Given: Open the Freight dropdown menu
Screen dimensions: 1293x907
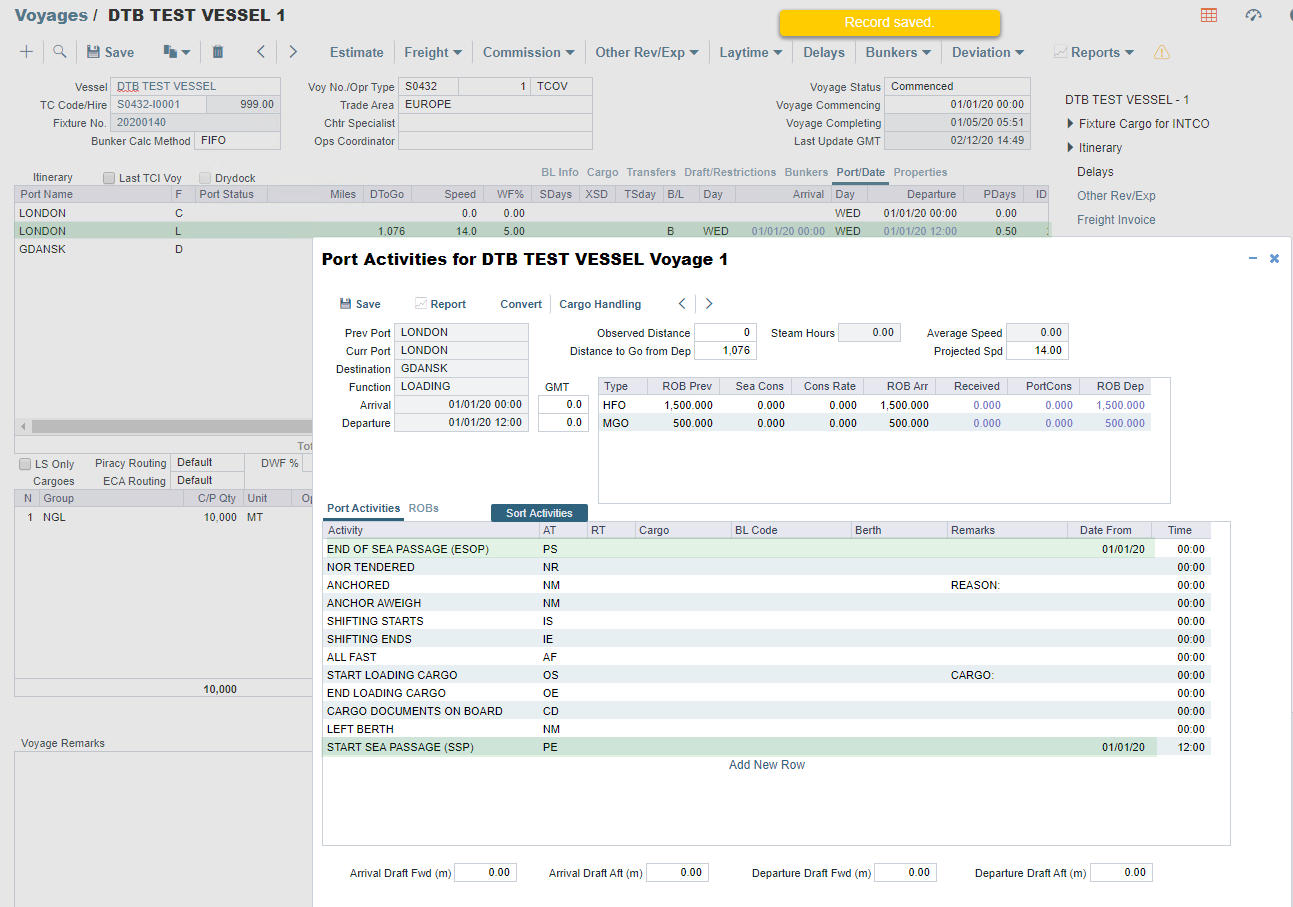Looking at the screenshot, I should coord(433,52).
